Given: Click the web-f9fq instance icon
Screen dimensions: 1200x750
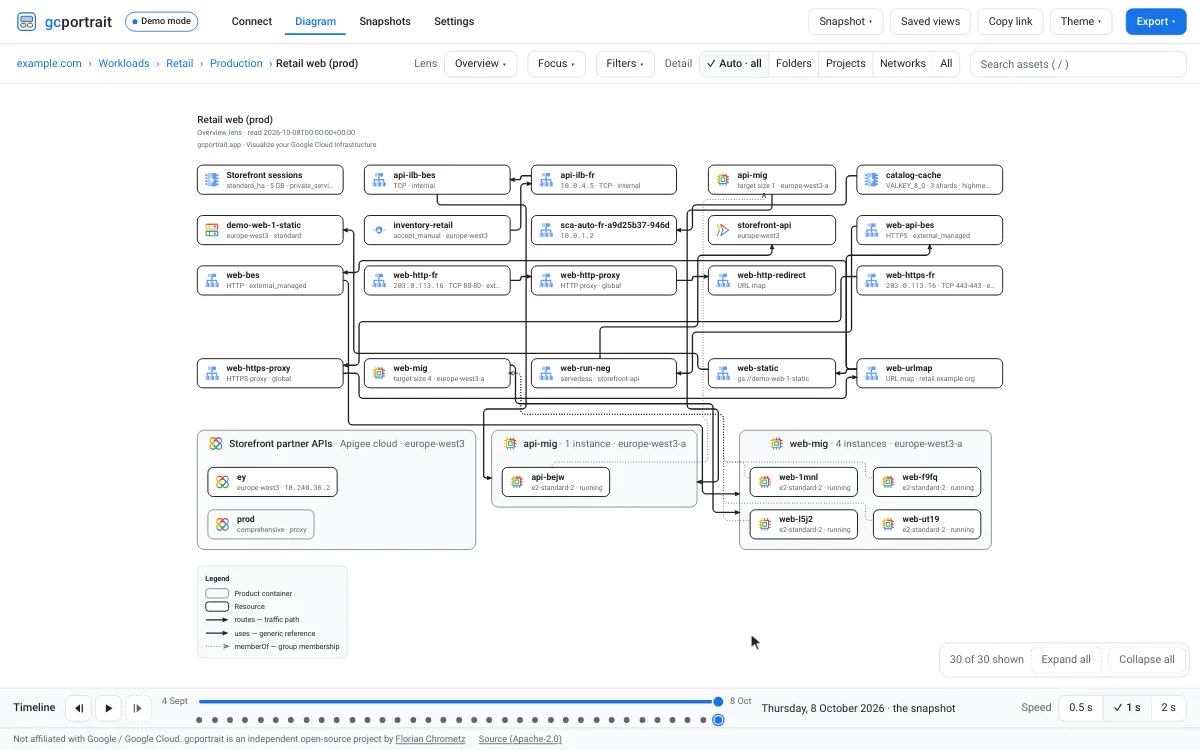Looking at the screenshot, I should (x=888, y=482).
